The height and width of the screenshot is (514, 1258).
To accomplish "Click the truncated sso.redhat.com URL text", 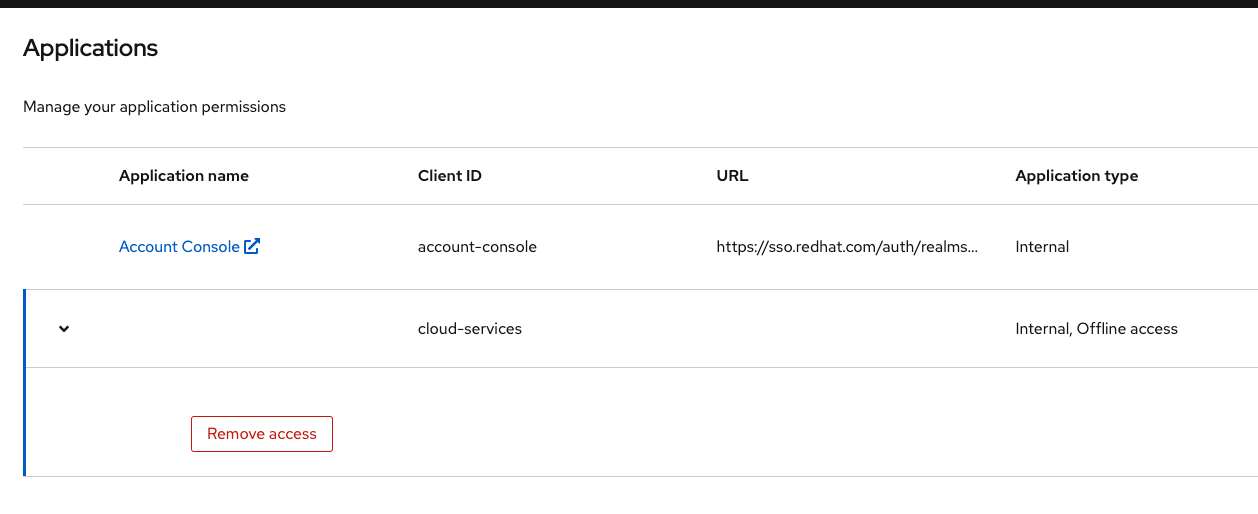I will coord(846,247).
